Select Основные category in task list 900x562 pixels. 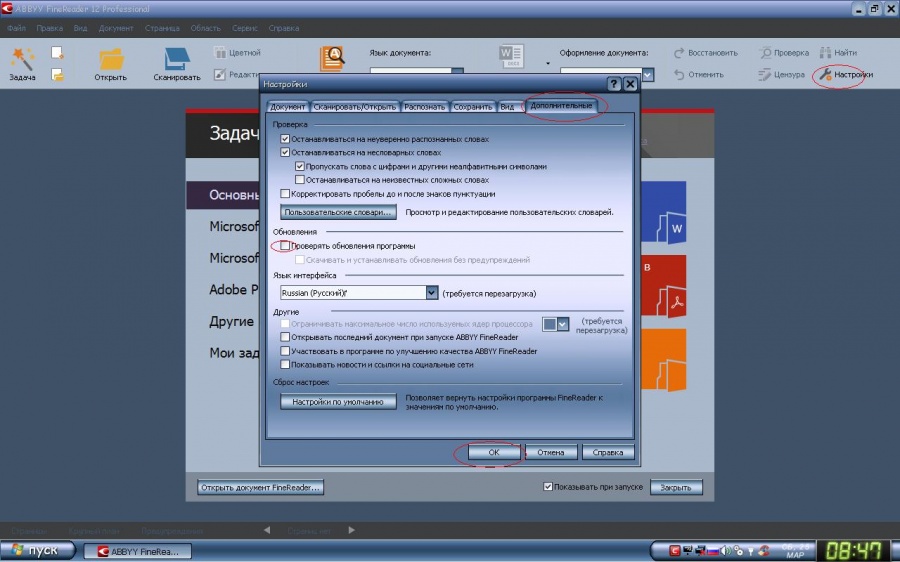223,195
